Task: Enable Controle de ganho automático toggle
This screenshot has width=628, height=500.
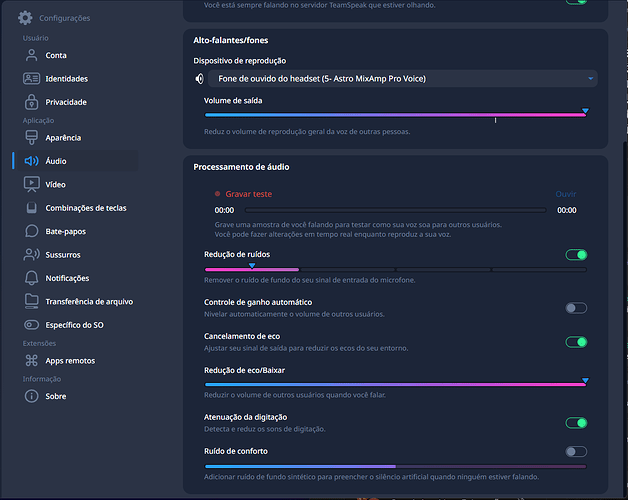Action: click(576, 308)
